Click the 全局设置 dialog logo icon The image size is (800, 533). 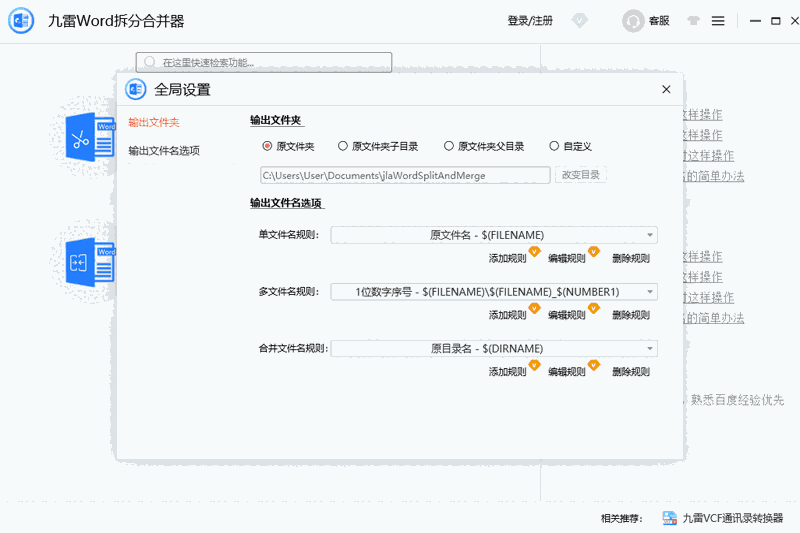point(136,90)
